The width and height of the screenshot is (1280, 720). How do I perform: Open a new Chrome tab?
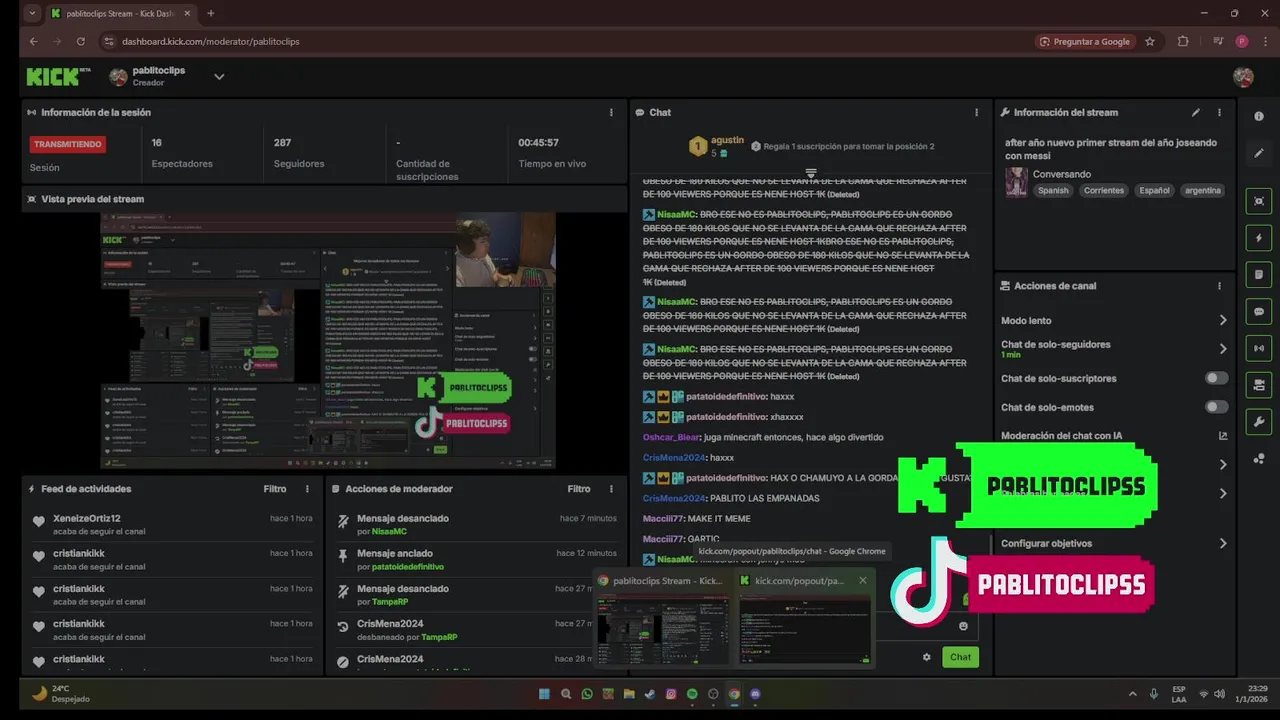tap(210, 14)
